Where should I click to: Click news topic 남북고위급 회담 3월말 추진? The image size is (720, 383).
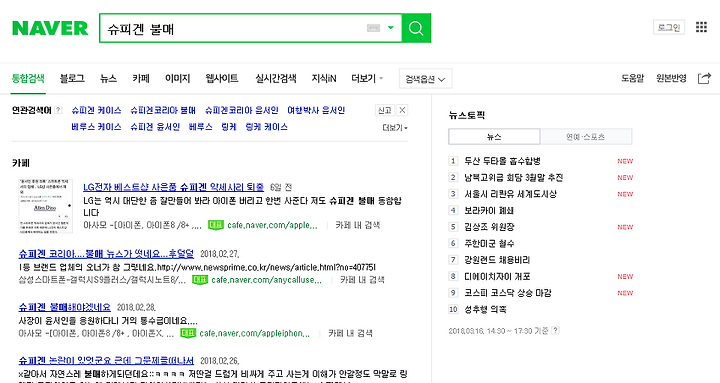click(x=513, y=178)
